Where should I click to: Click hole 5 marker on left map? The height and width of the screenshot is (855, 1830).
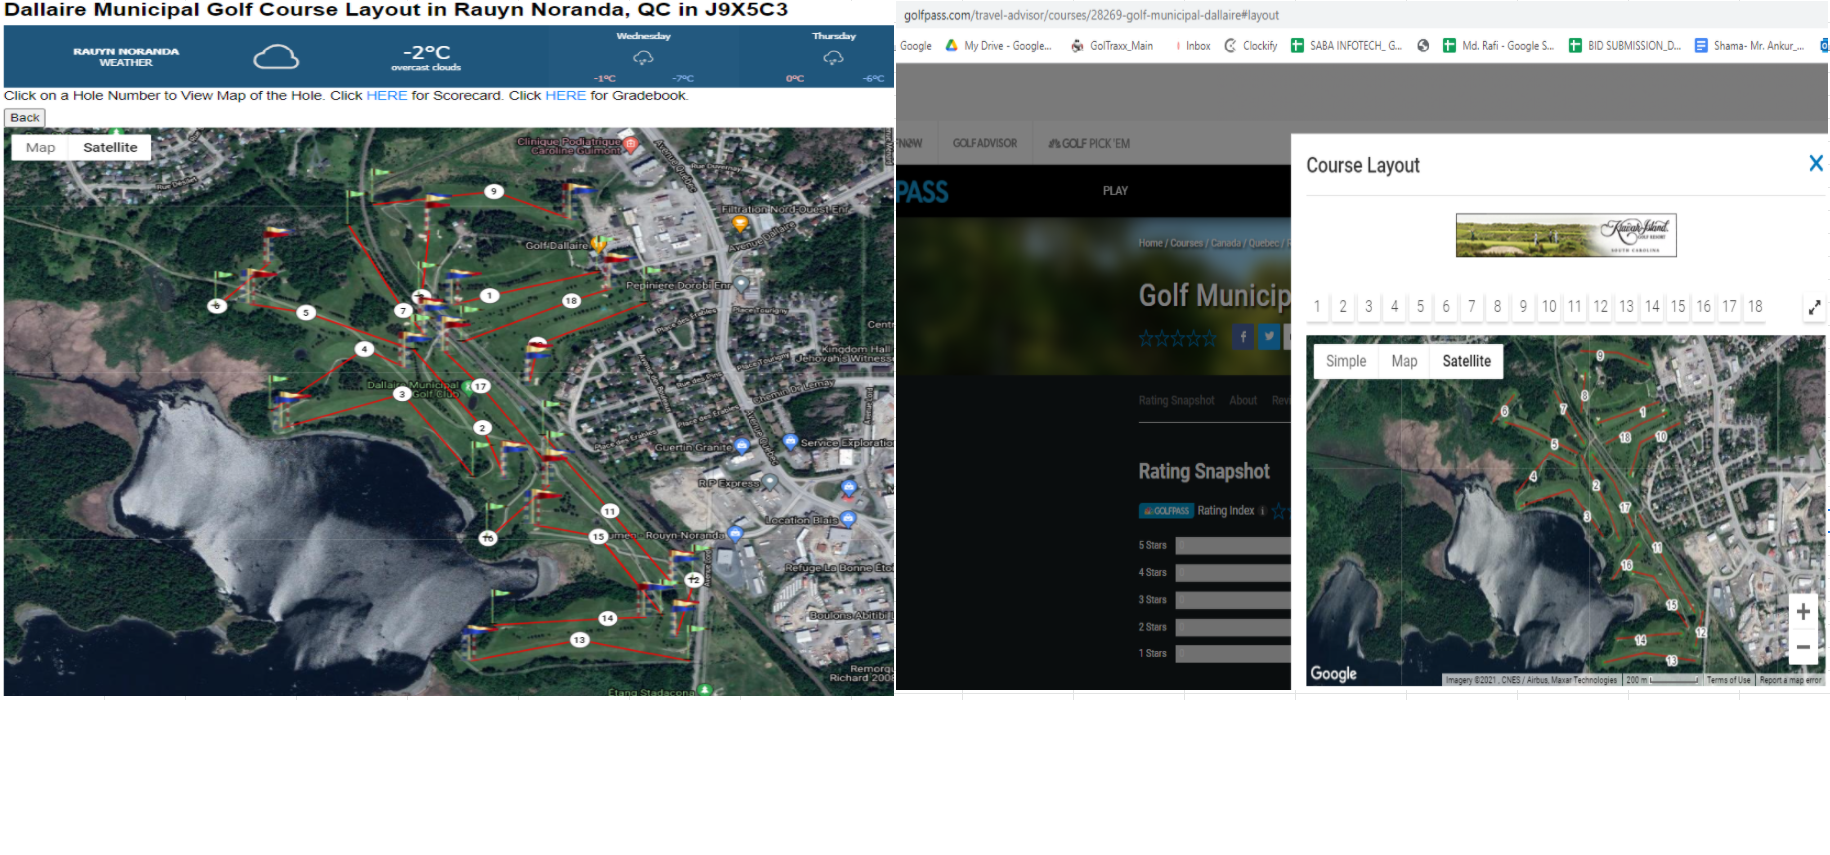(x=306, y=312)
